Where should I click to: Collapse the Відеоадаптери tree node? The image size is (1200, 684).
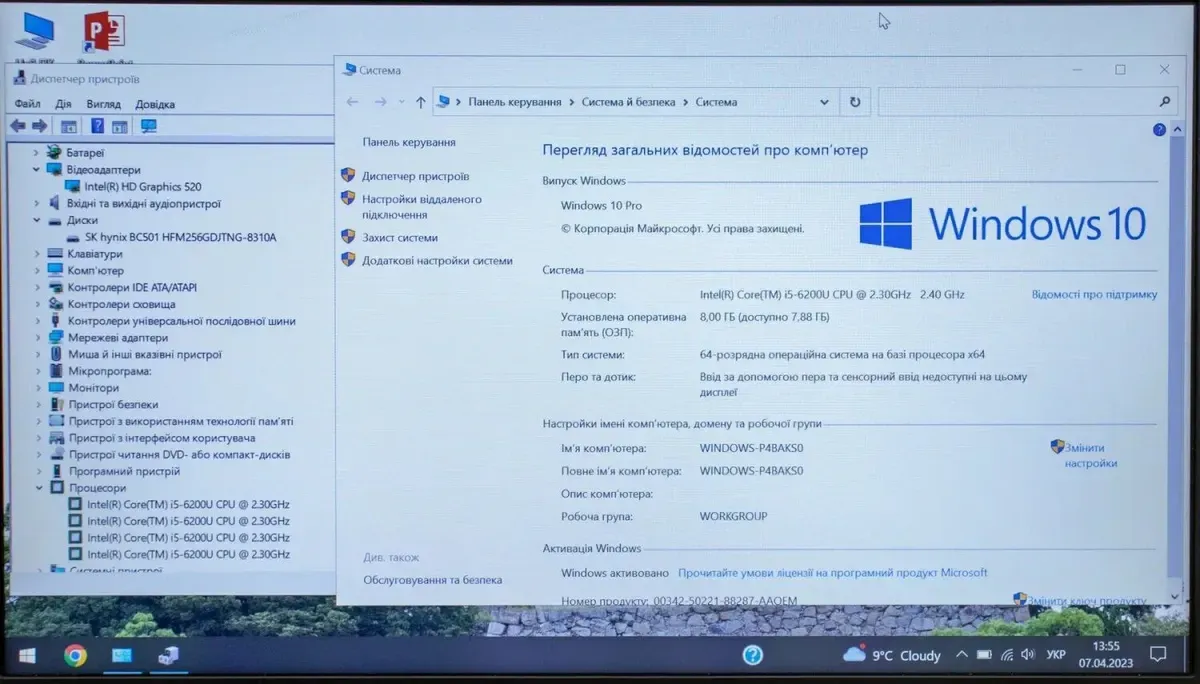tap(37, 170)
